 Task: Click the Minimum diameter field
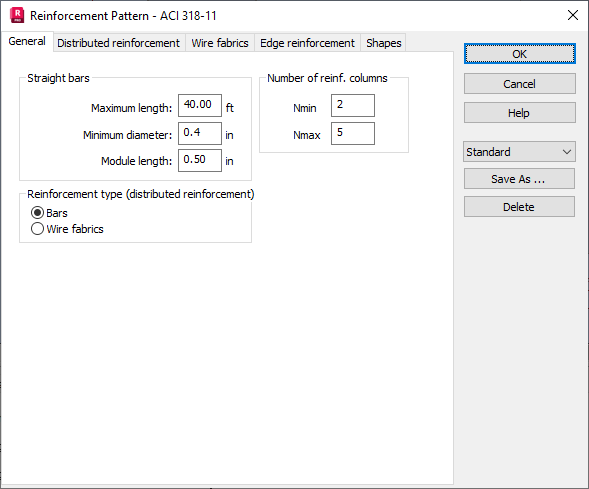(200, 133)
